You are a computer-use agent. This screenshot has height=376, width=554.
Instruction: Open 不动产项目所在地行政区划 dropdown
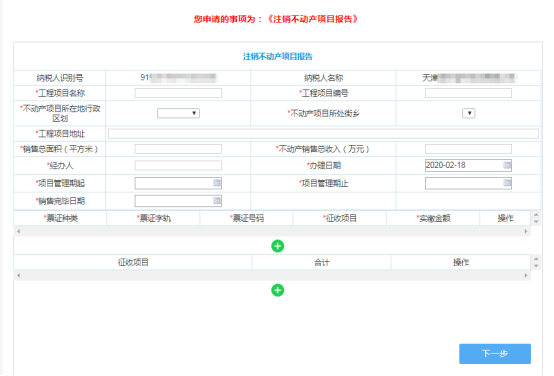pos(178,113)
